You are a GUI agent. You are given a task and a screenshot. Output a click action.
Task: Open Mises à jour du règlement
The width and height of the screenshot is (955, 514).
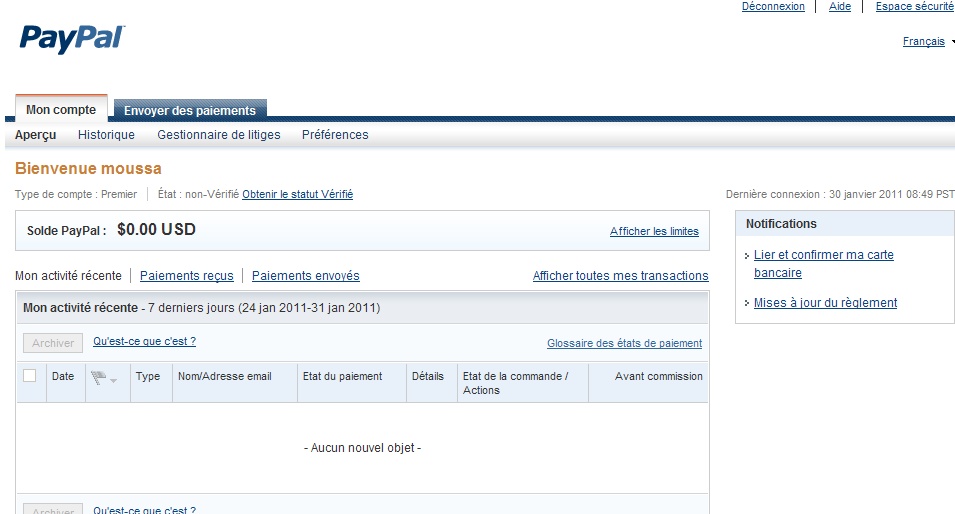click(825, 303)
